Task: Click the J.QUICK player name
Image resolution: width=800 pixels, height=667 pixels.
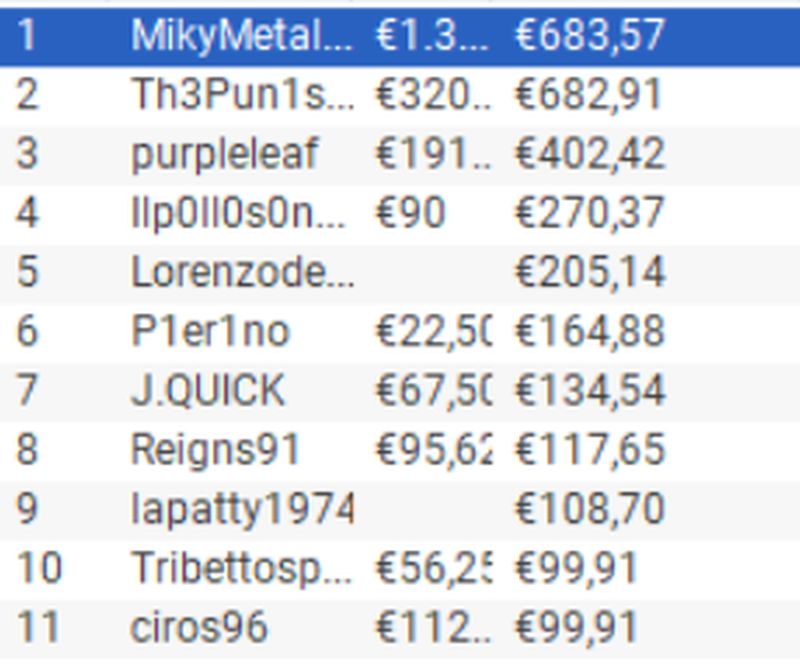Action: point(208,390)
